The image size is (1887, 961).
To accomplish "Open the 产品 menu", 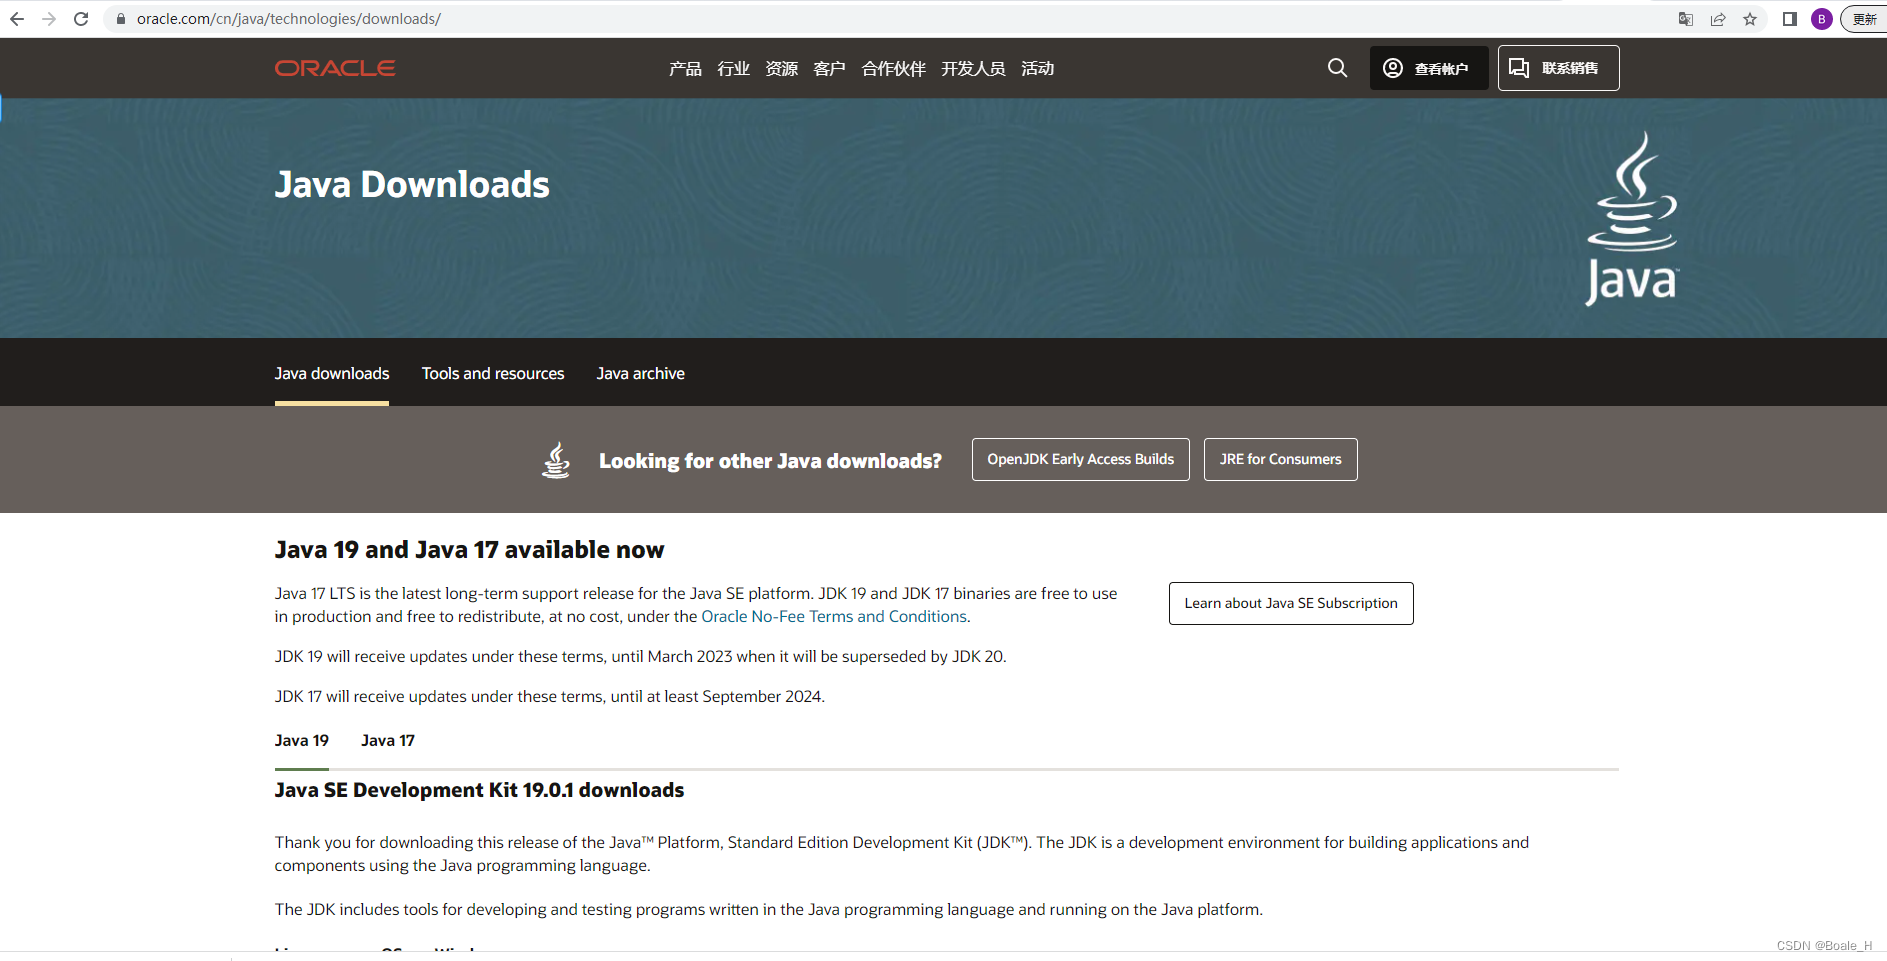I will [x=685, y=68].
